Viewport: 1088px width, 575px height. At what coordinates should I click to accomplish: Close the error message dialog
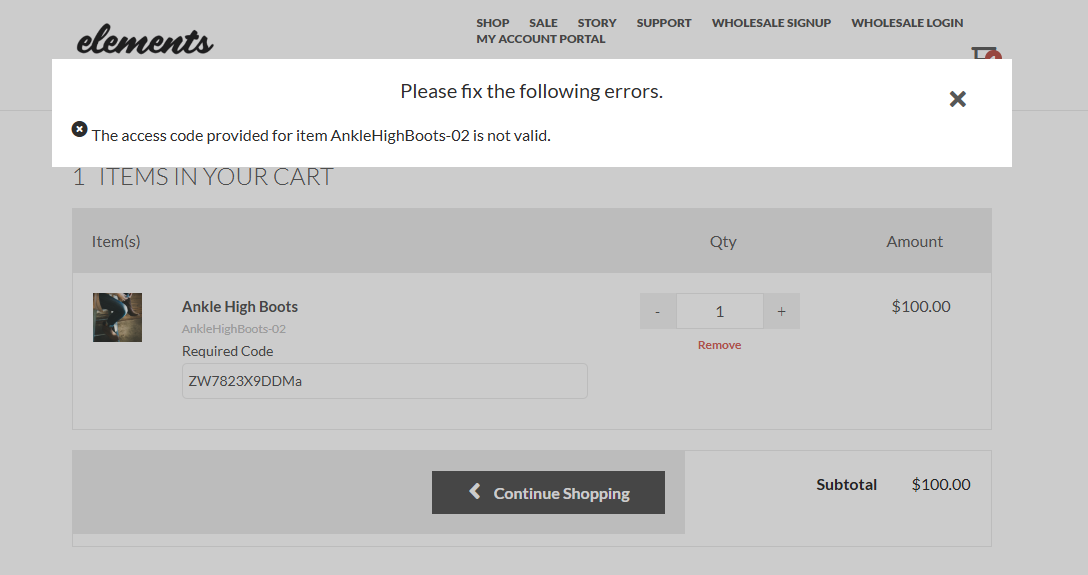pyautogui.click(x=958, y=99)
